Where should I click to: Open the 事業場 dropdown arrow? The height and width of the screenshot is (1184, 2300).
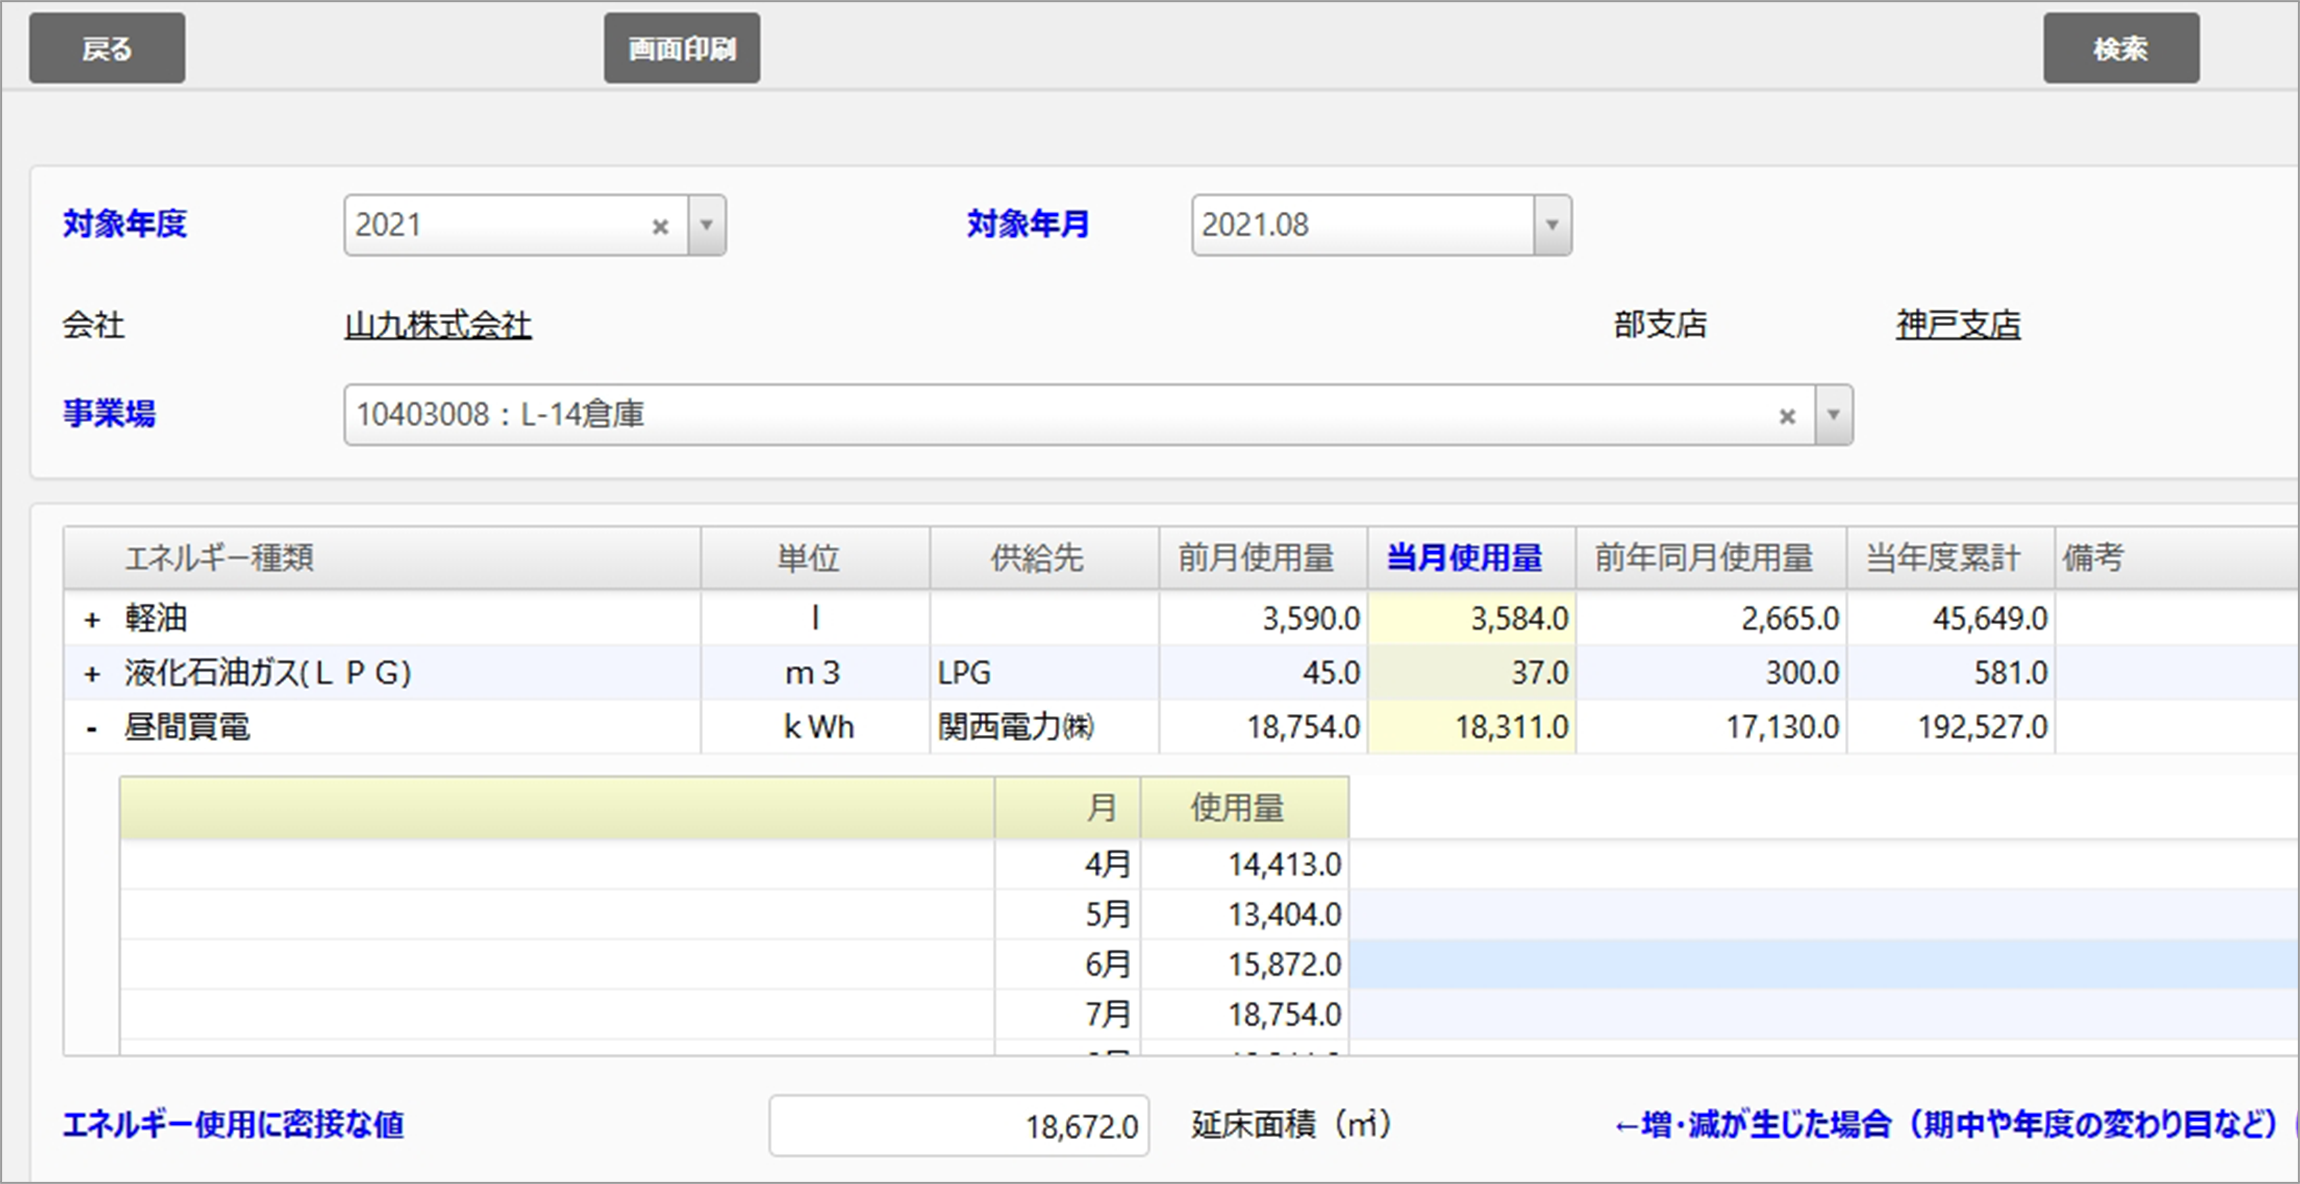tap(1833, 415)
